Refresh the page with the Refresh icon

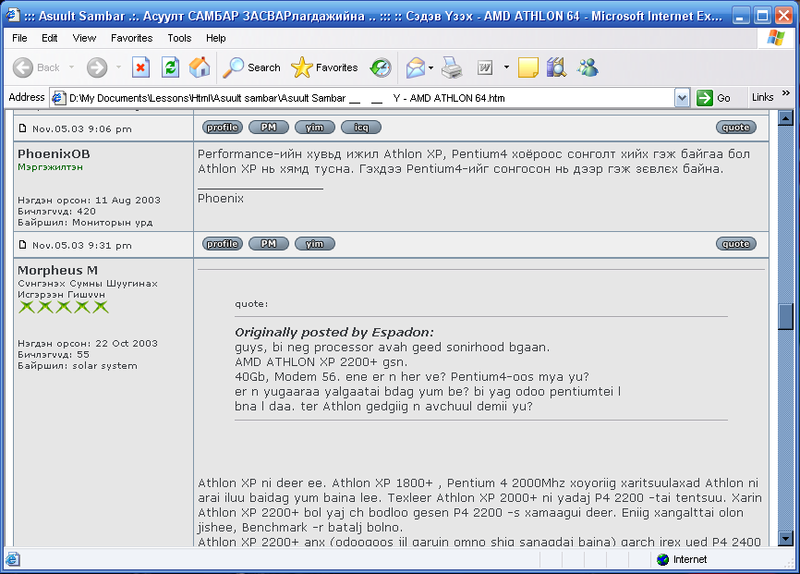coord(170,68)
